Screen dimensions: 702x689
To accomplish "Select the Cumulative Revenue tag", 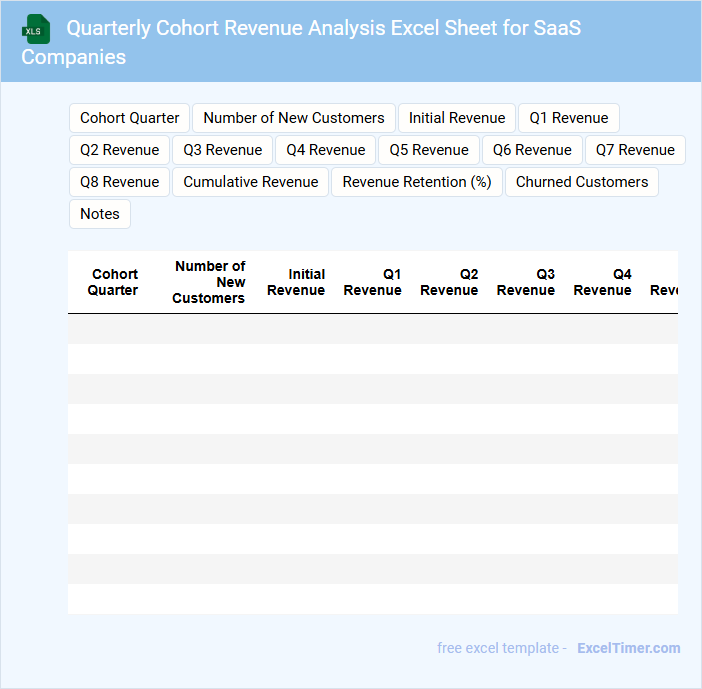I will pos(250,182).
